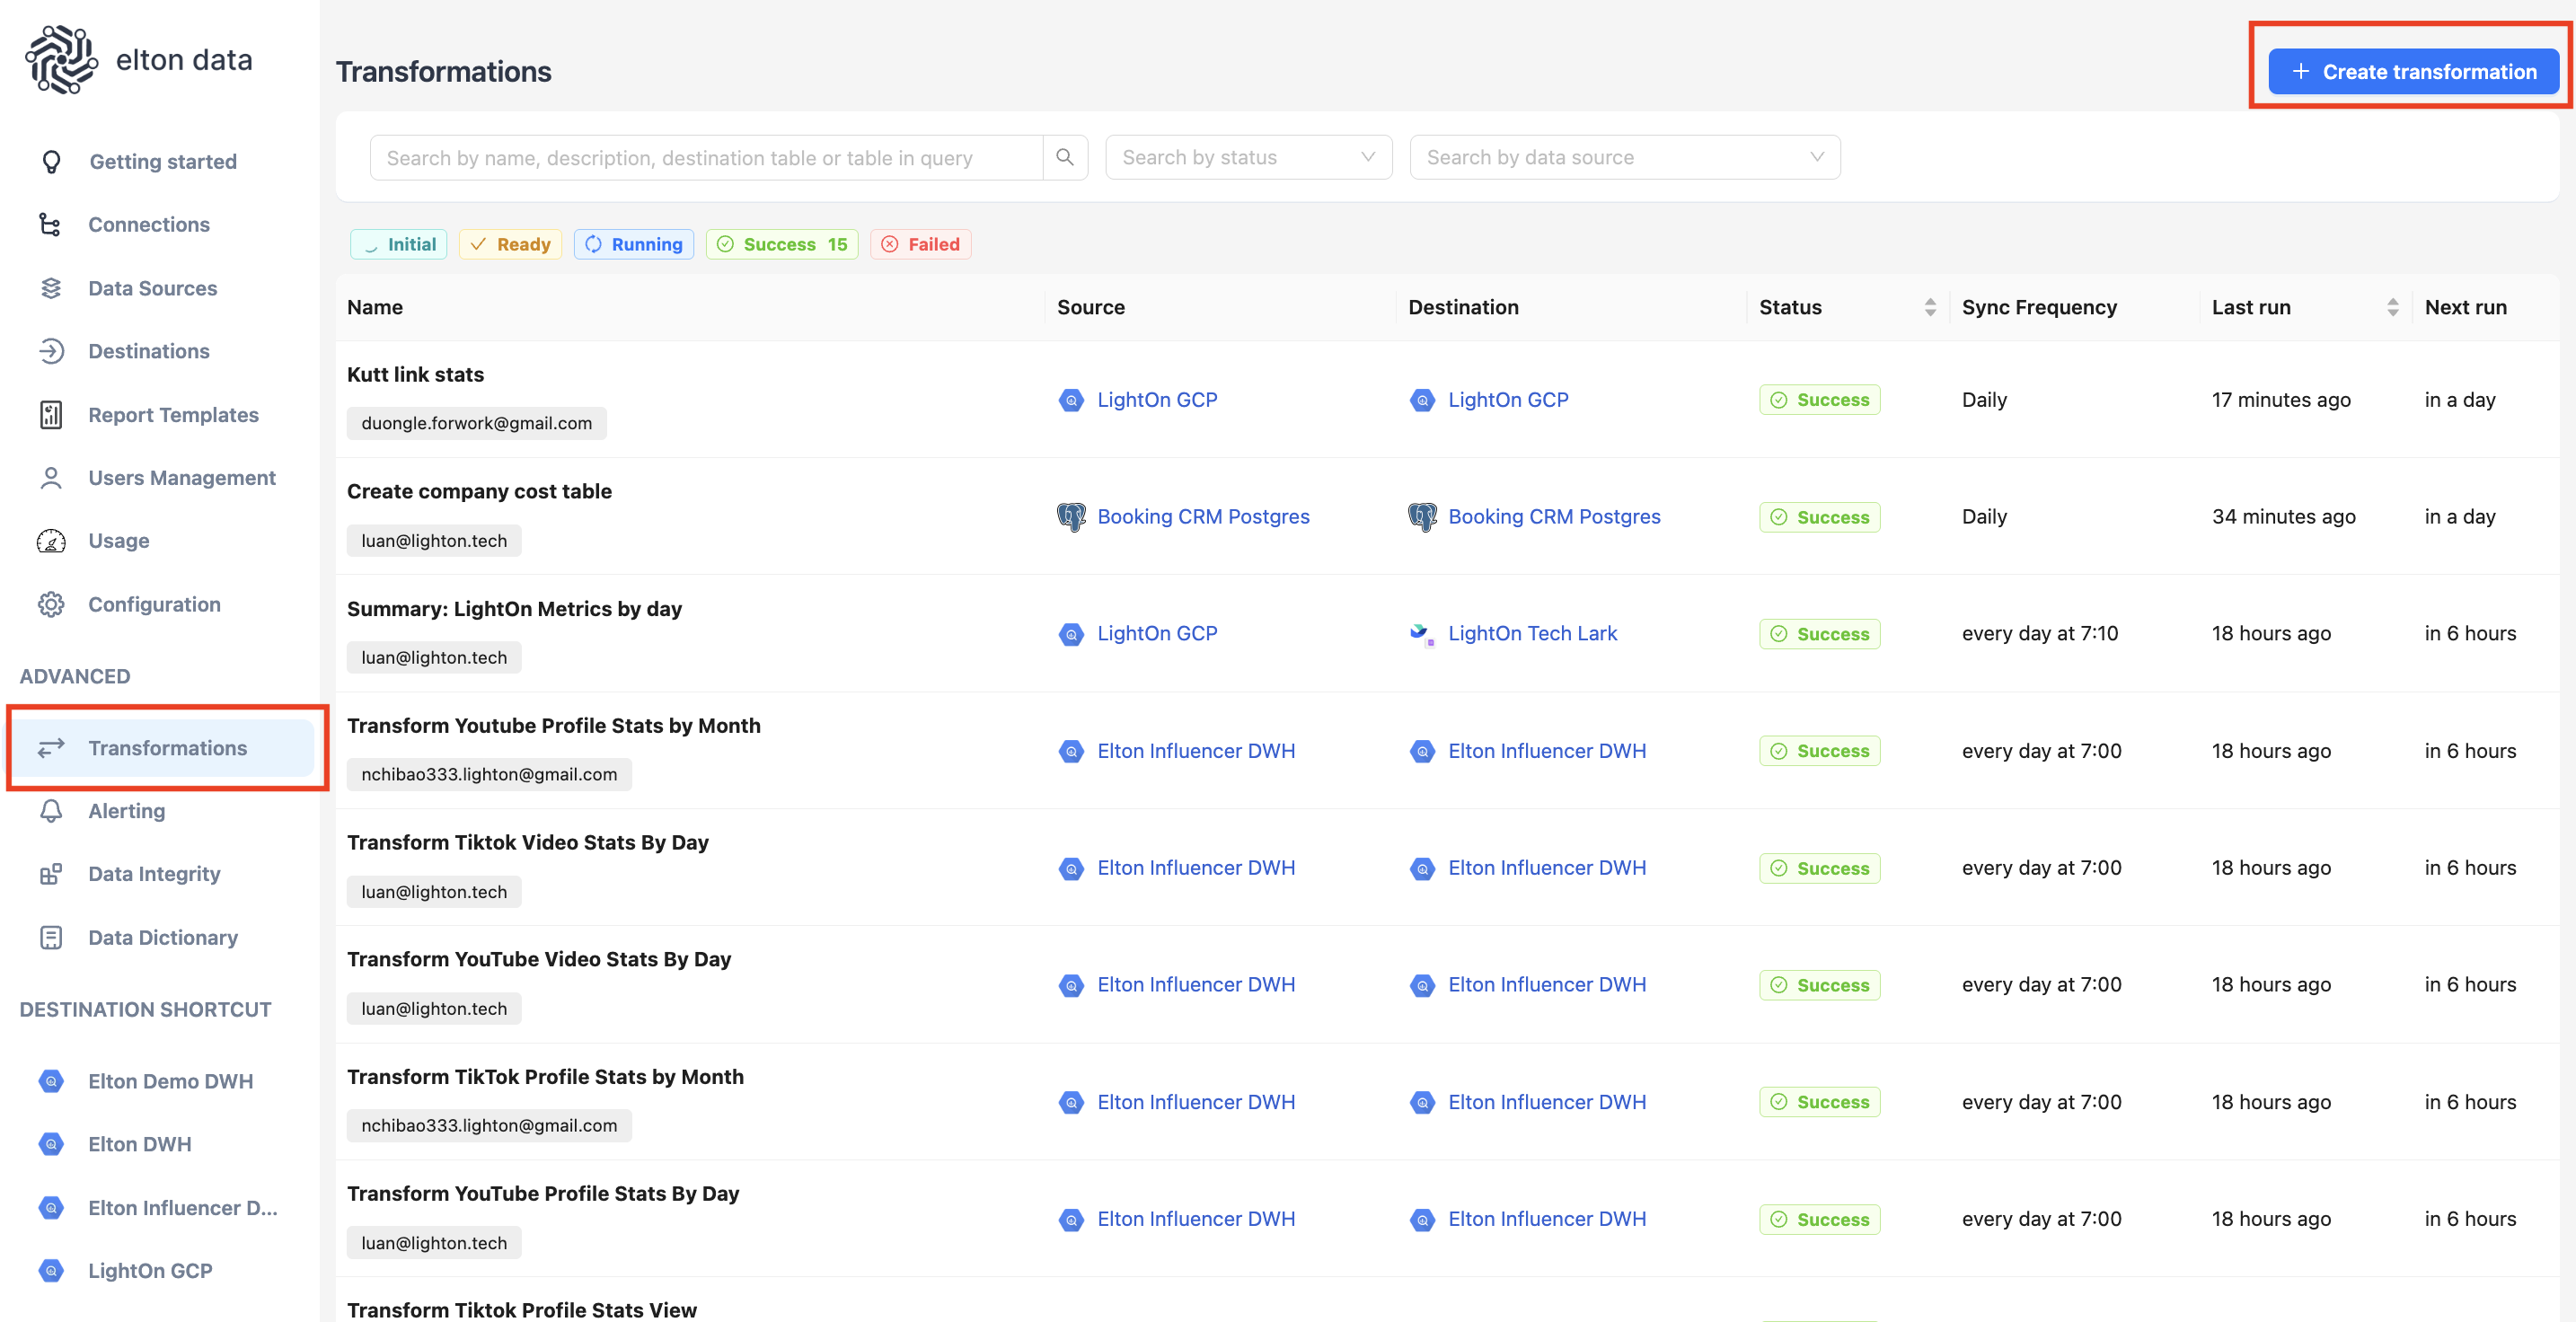Open LightOn Tech Lark destination link

(1532, 634)
